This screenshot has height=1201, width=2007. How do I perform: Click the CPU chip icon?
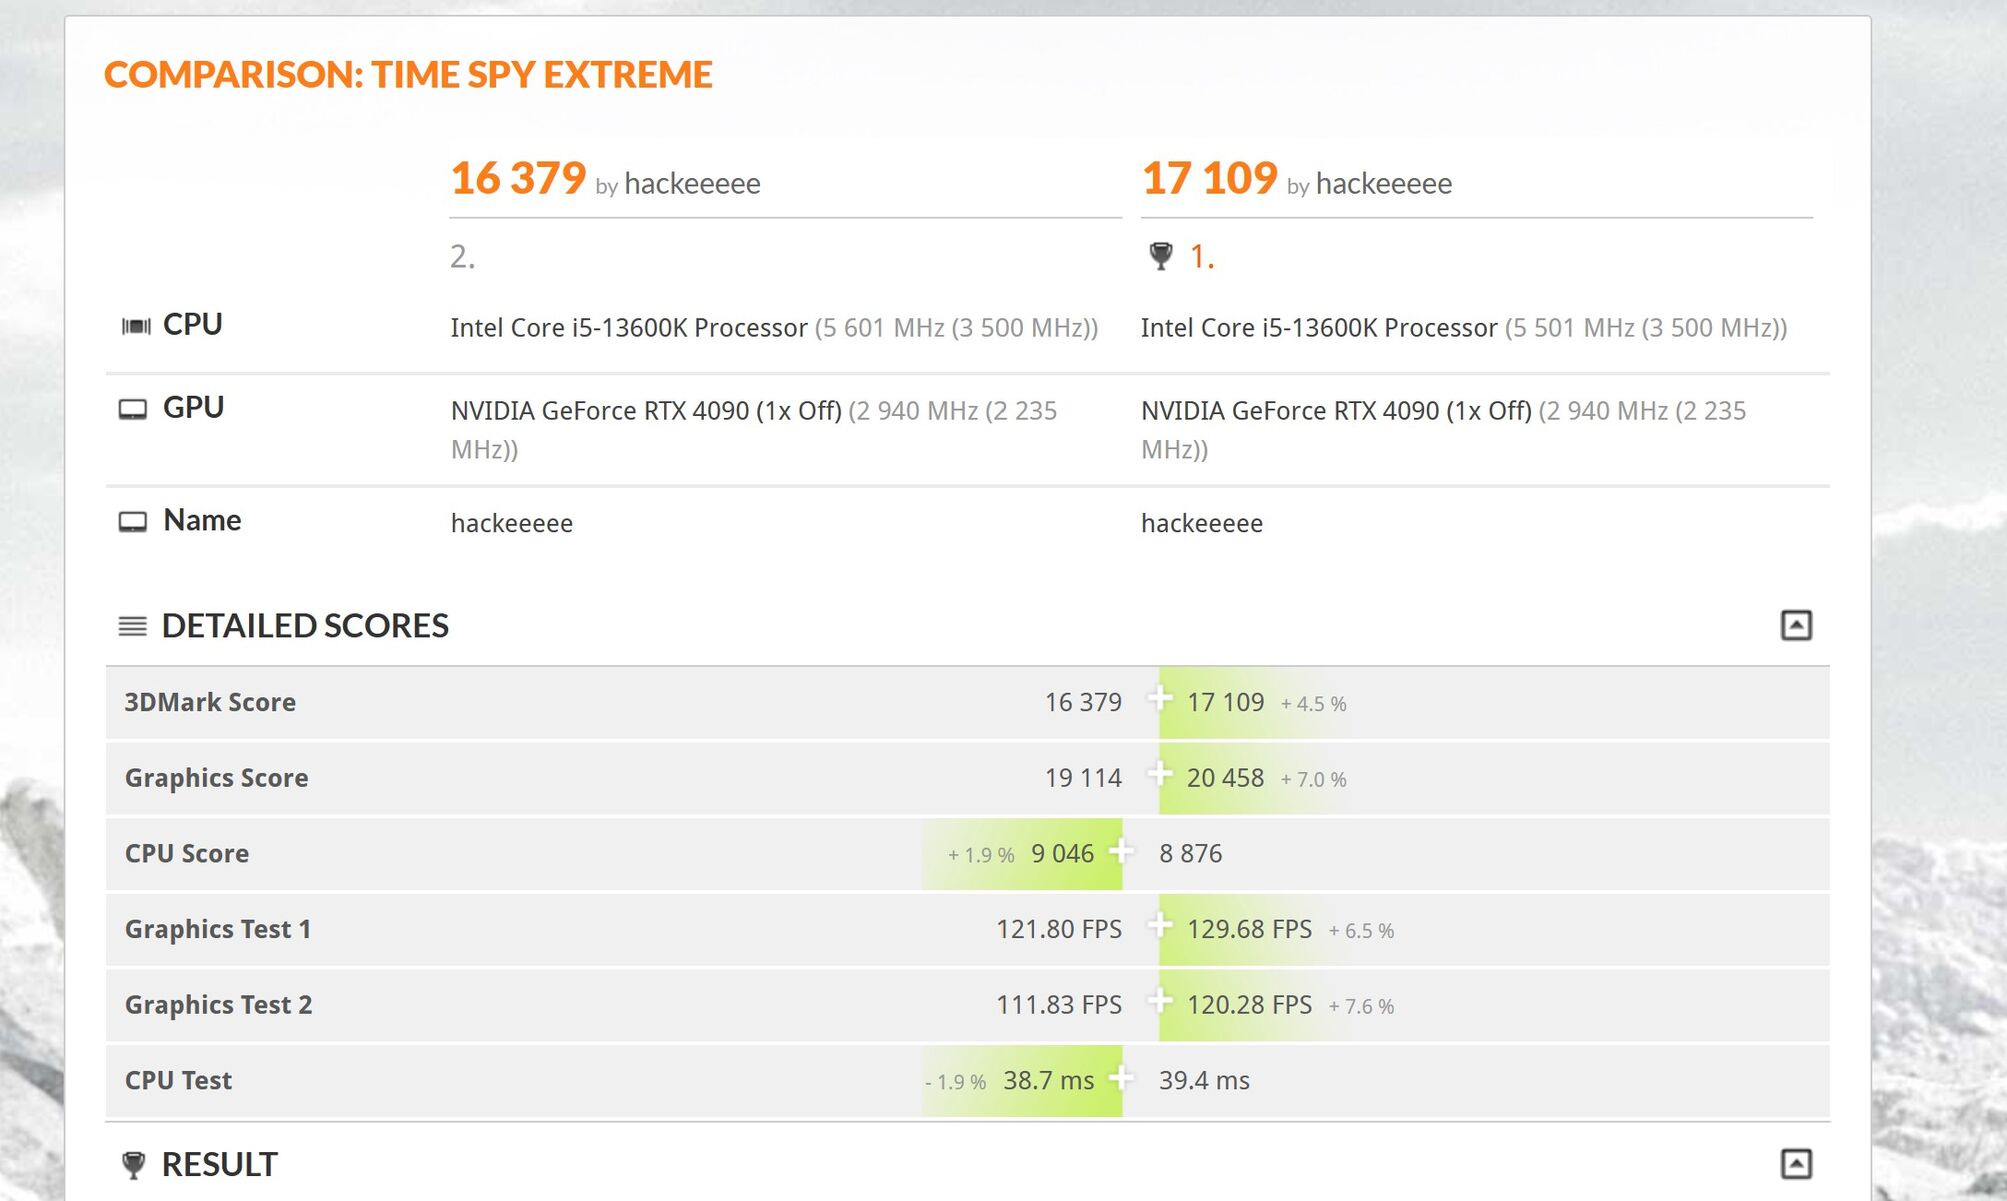tap(135, 326)
